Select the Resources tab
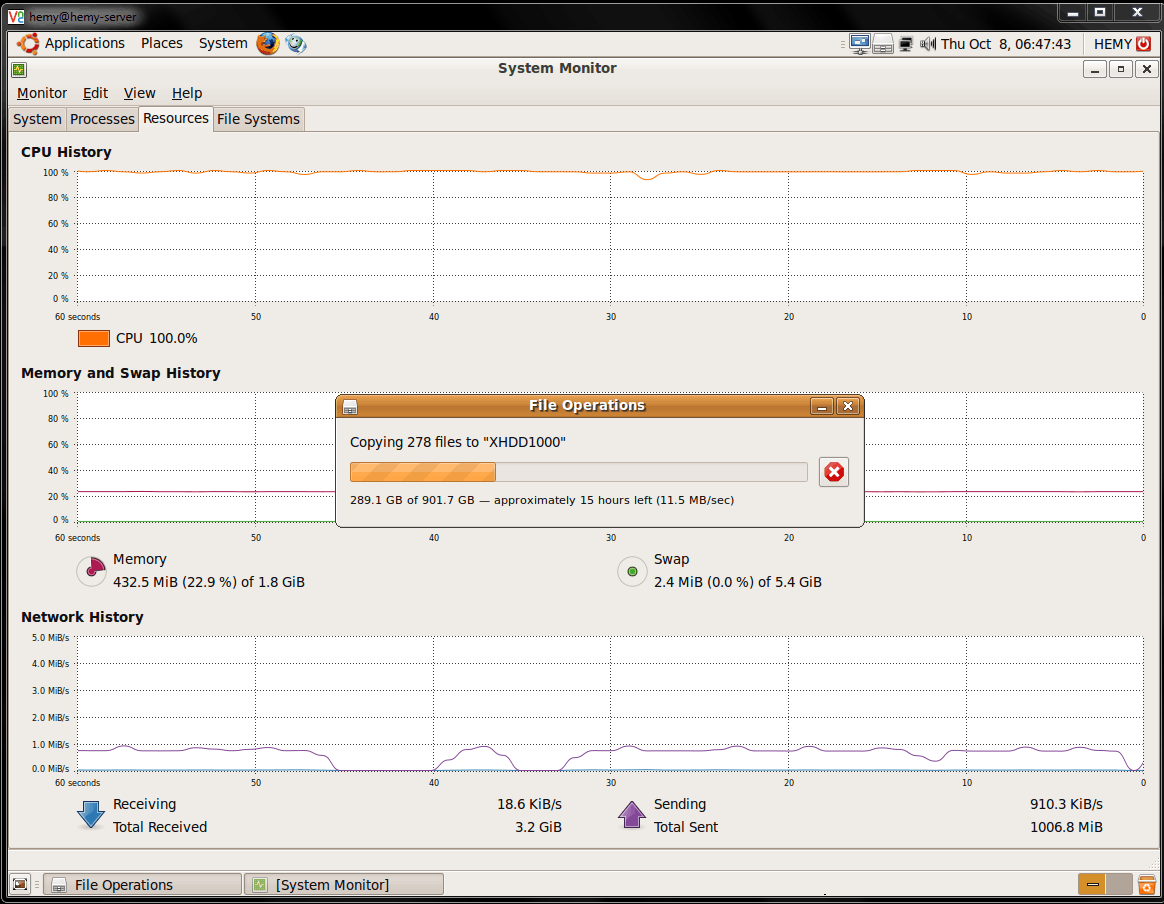 click(x=176, y=119)
